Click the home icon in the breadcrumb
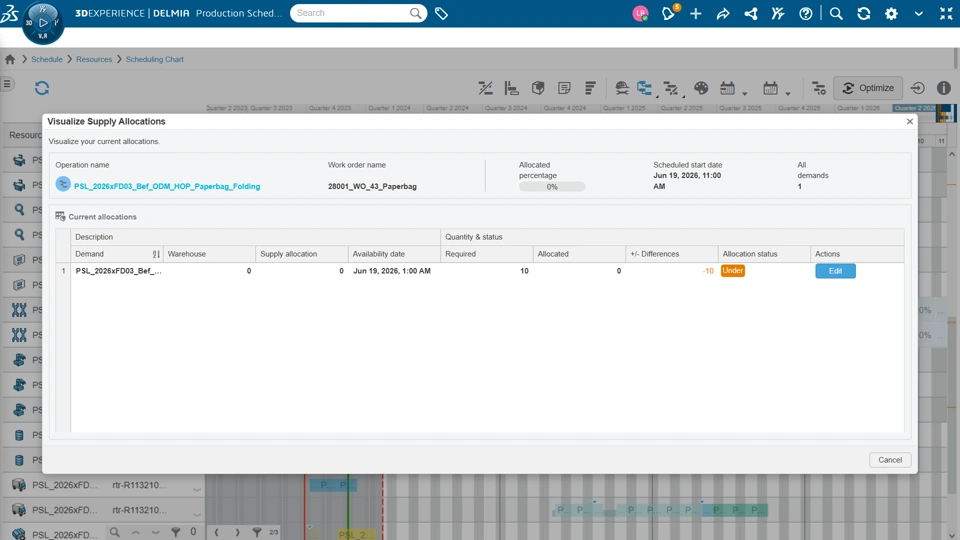This screenshot has height=540, width=960. click(x=10, y=59)
